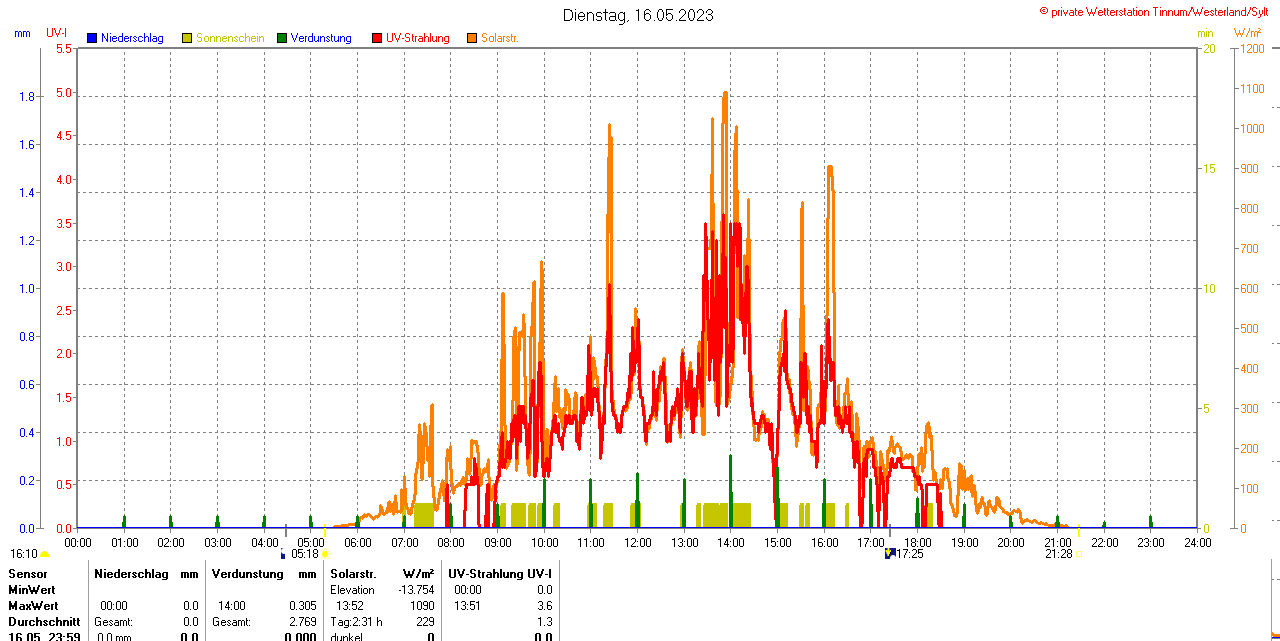
Task: Toggle the Verdunstung series label
Action: coord(320,38)
